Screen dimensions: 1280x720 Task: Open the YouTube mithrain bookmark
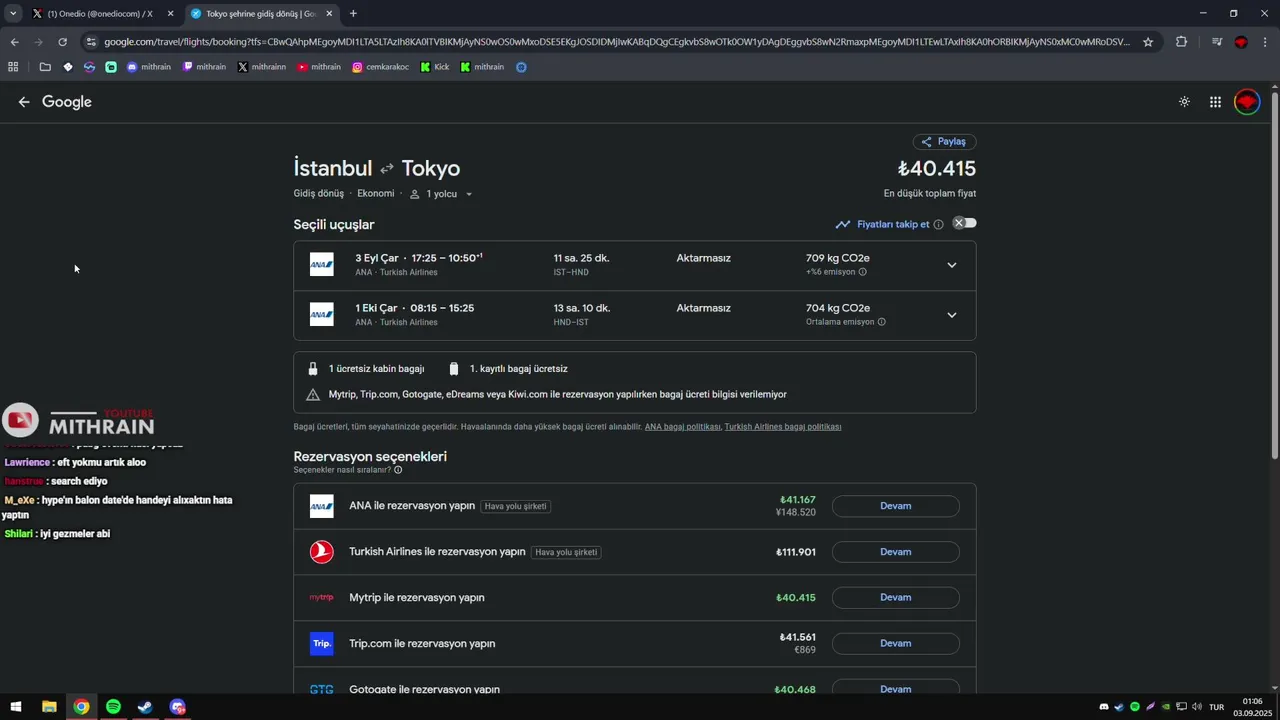[x=319, y=67]
